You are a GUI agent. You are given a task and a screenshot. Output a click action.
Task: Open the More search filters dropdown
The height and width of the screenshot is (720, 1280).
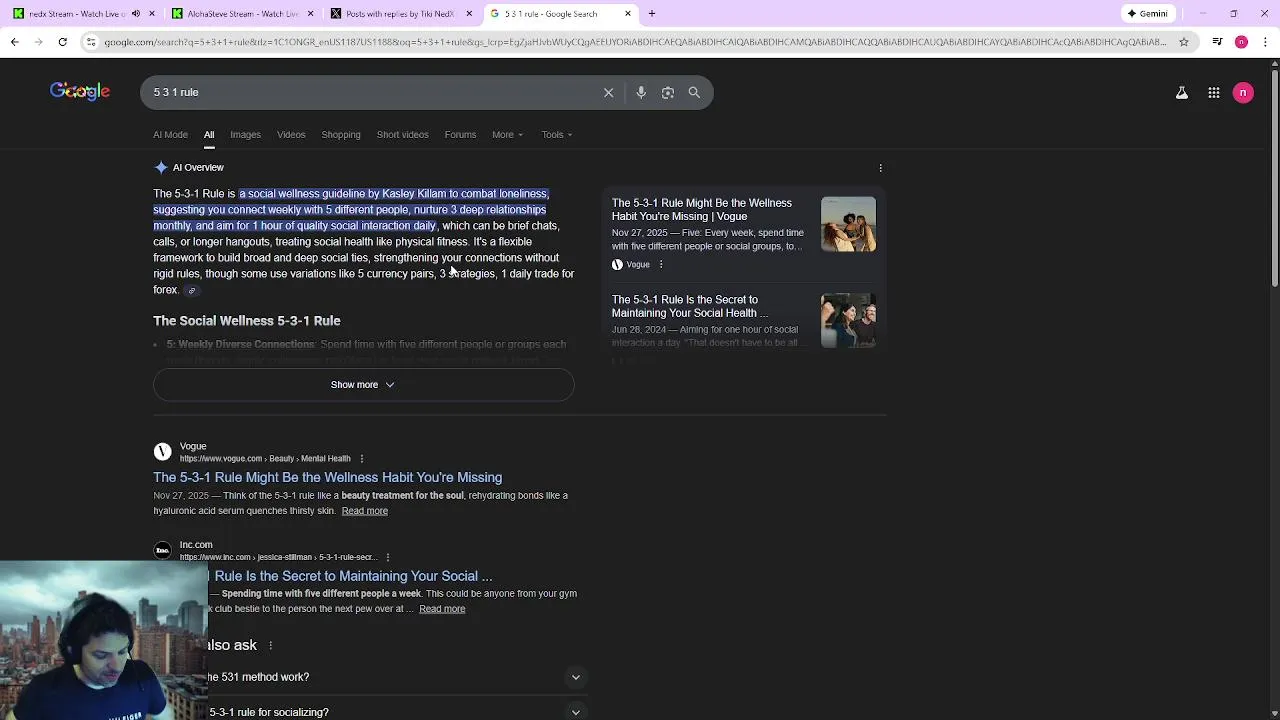[x=507, y=135]
